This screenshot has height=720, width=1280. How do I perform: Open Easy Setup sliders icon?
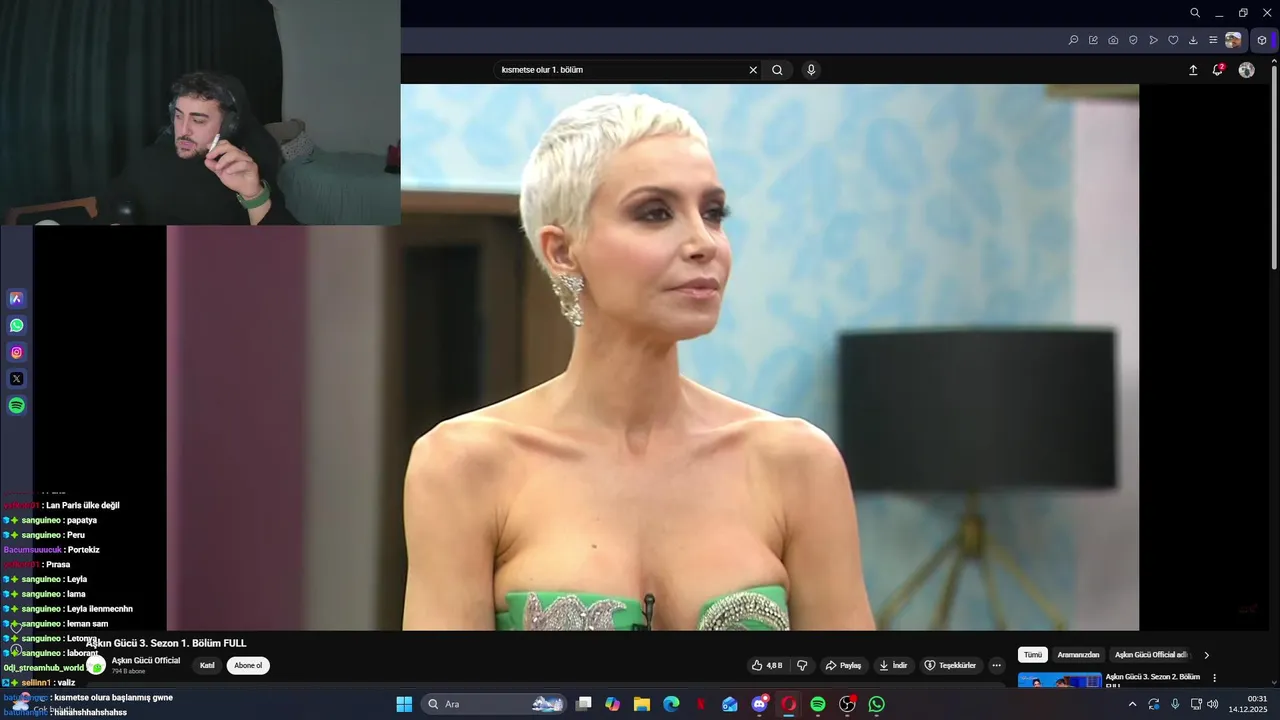1213,40
